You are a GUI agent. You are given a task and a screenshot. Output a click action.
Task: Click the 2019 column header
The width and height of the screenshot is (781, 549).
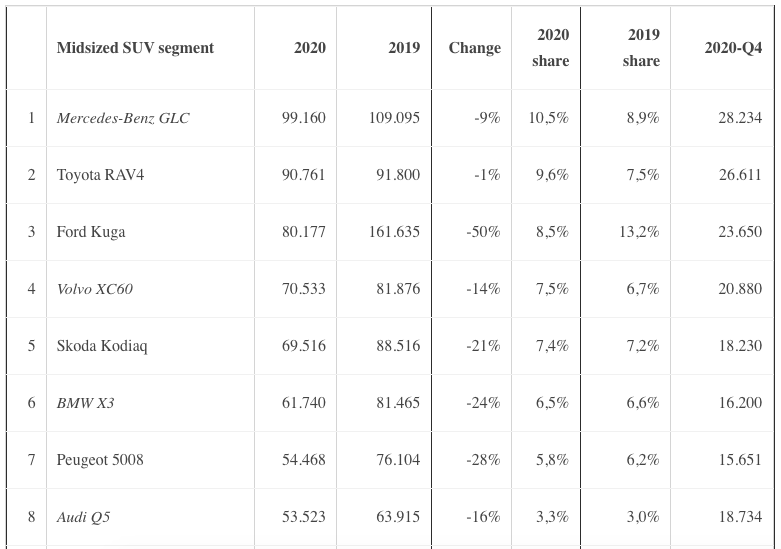(x=404, y=48)
